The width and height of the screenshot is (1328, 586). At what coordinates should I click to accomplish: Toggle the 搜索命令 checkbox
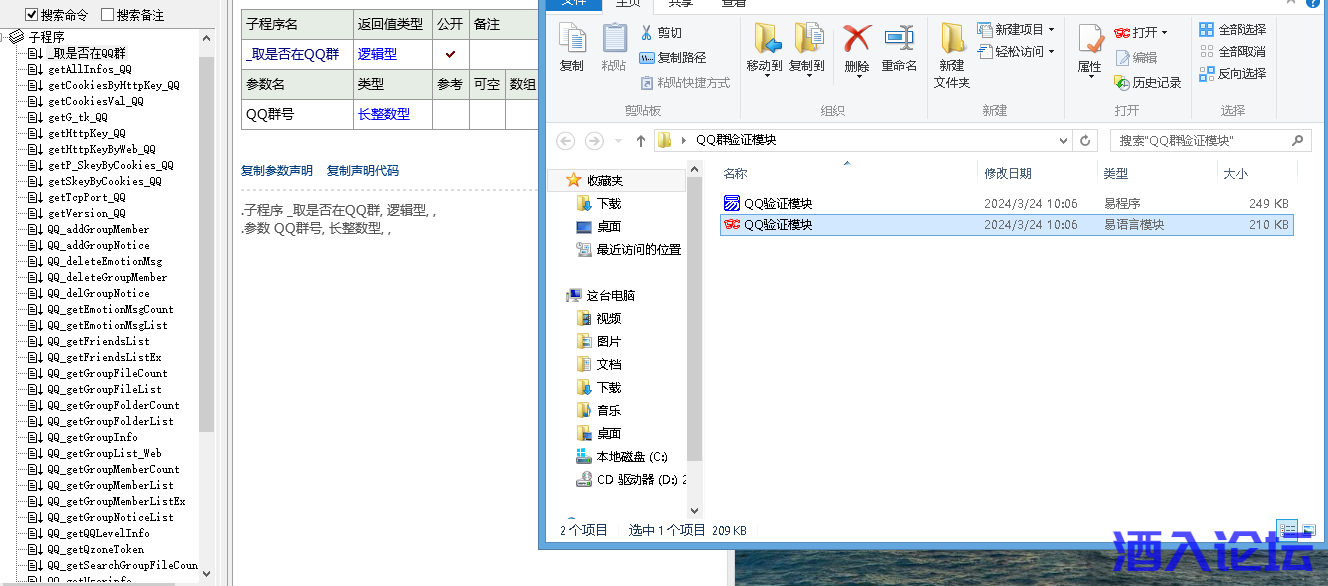click(x=32, y=15)
